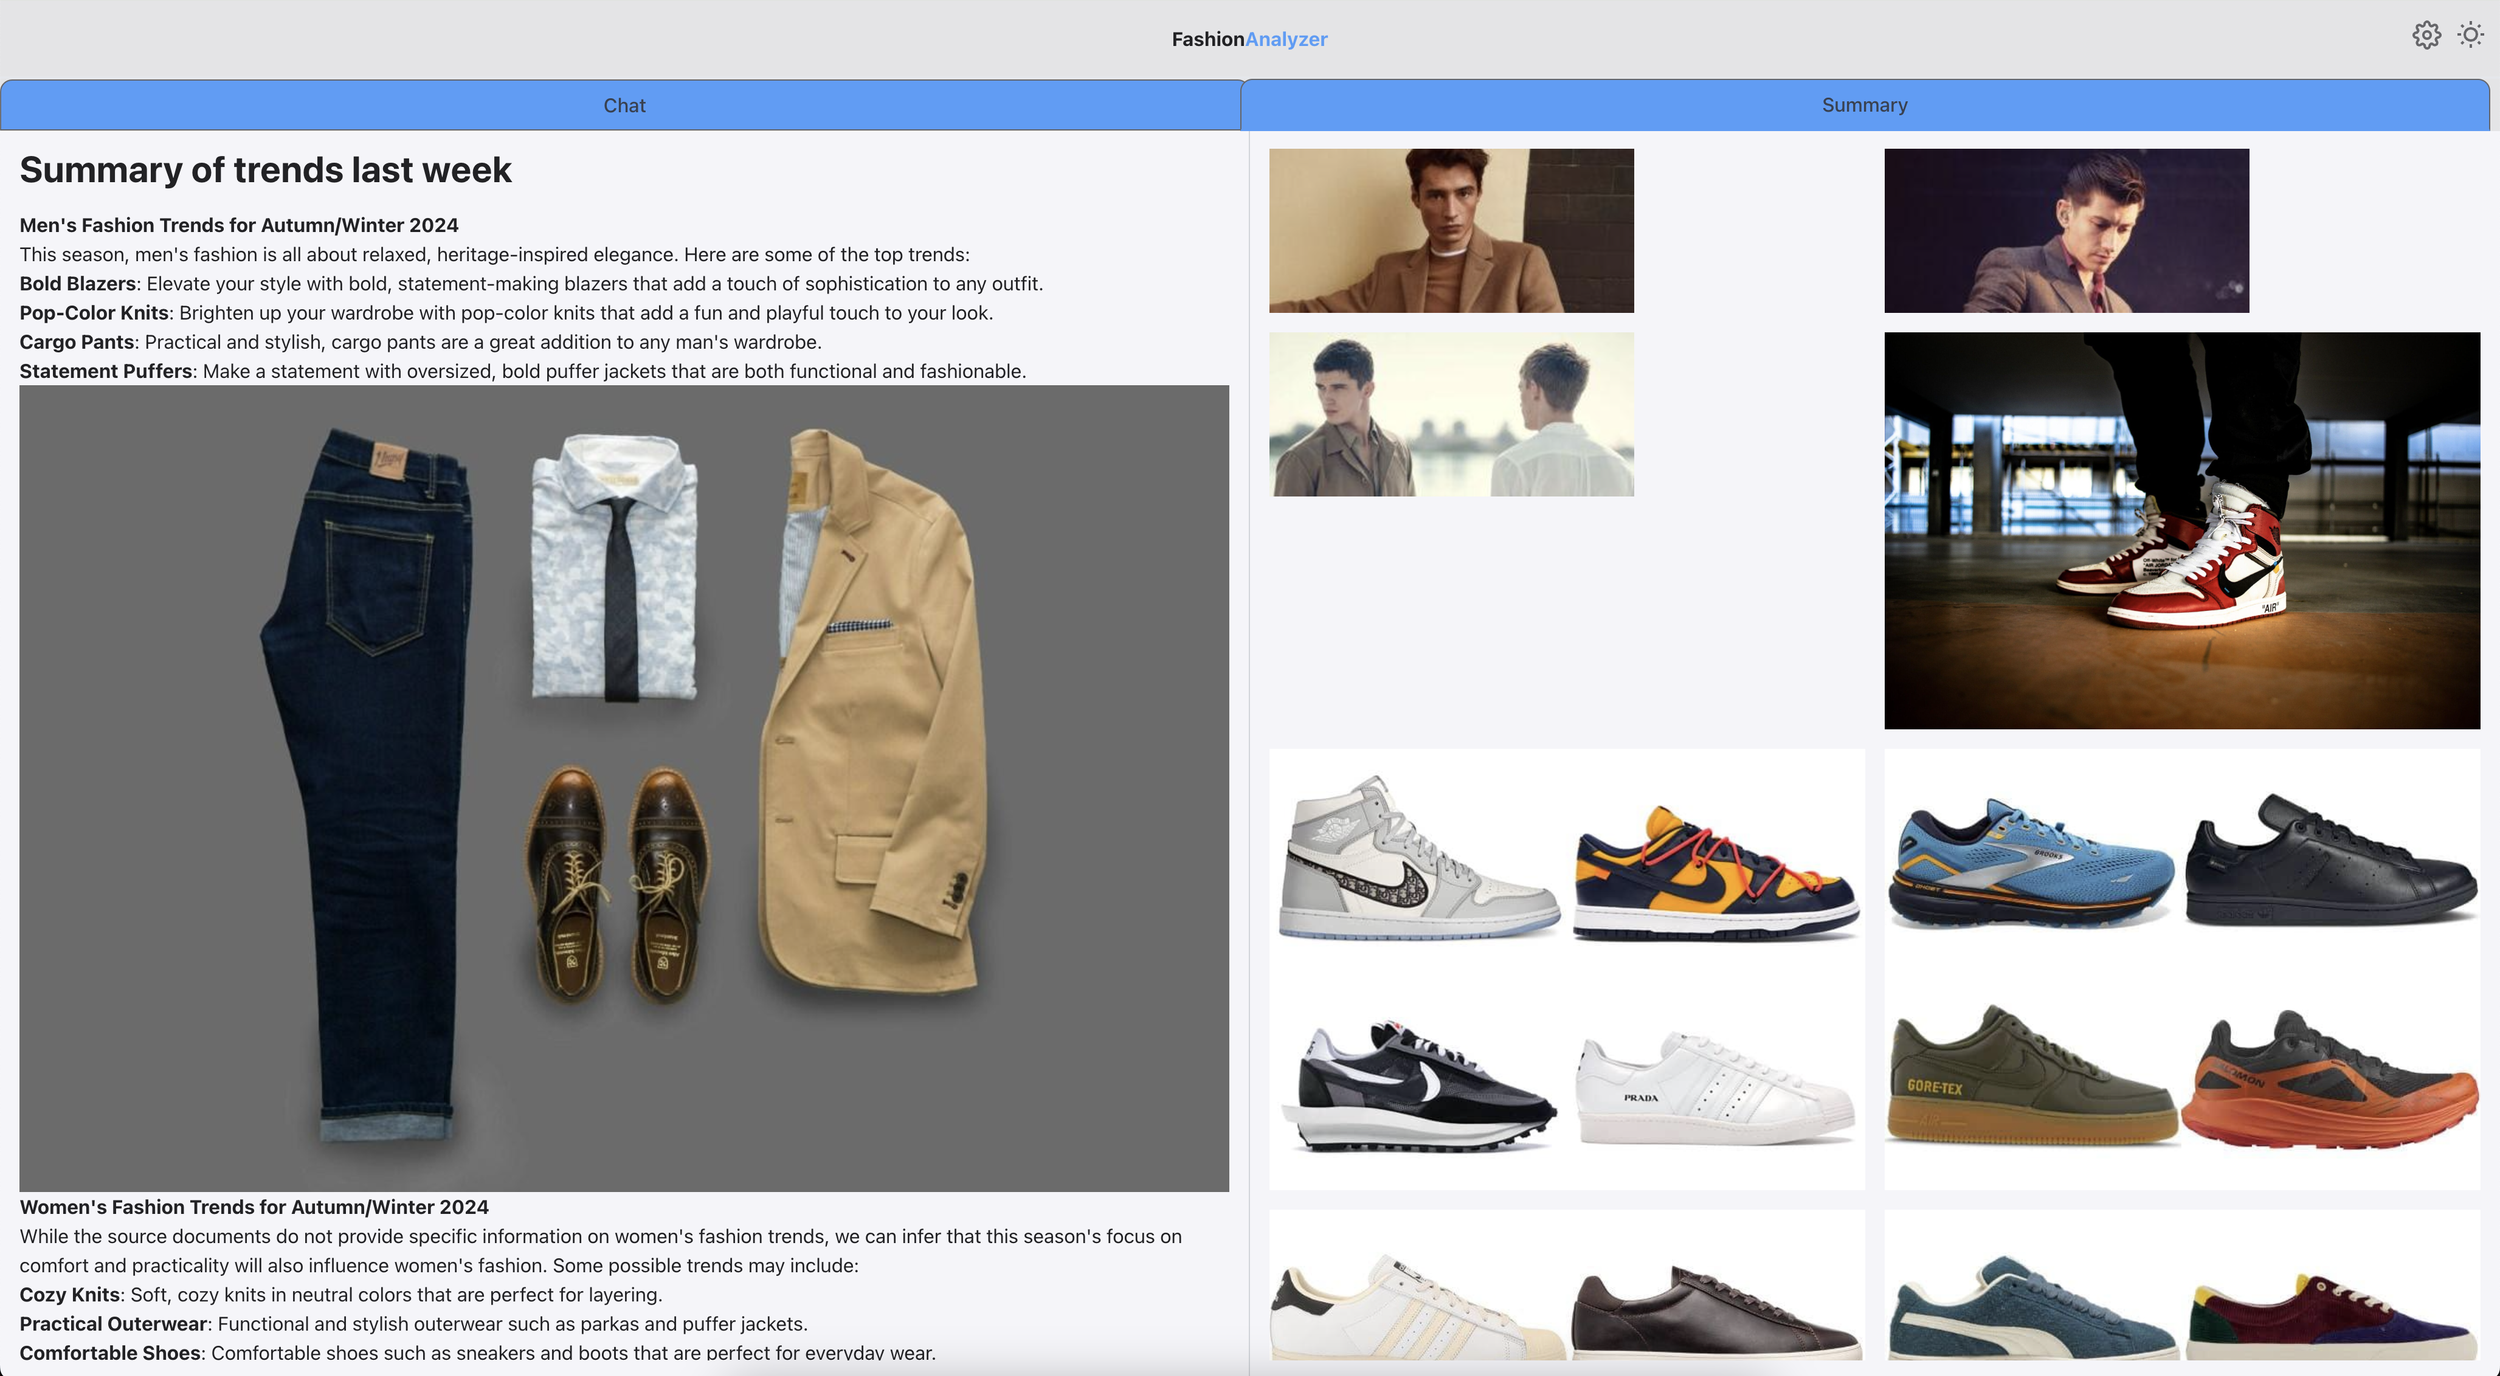Select the dark brown leather sneaker

(1716, 1311)
